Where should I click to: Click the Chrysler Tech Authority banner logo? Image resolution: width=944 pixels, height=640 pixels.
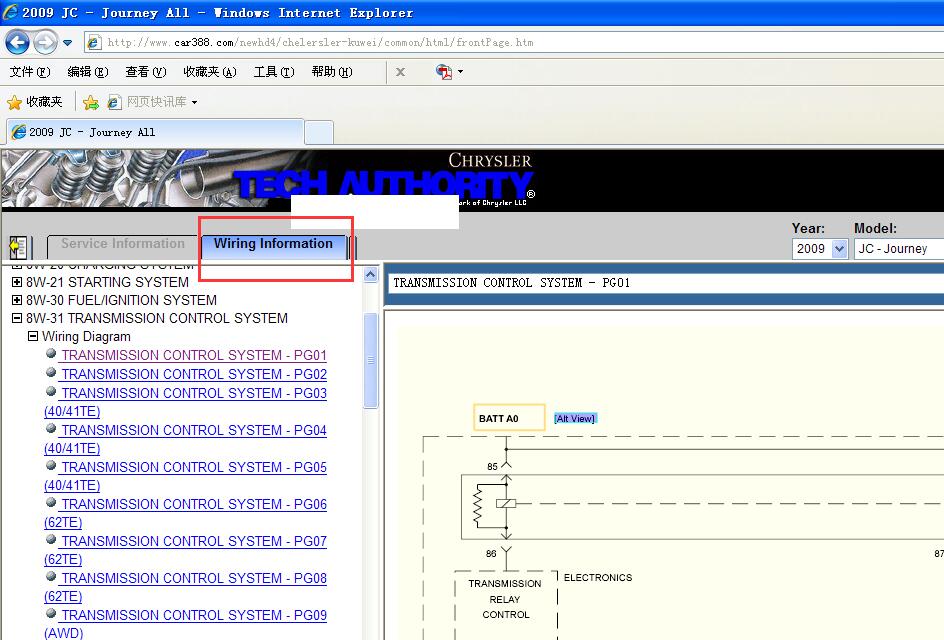coord(384,178)
